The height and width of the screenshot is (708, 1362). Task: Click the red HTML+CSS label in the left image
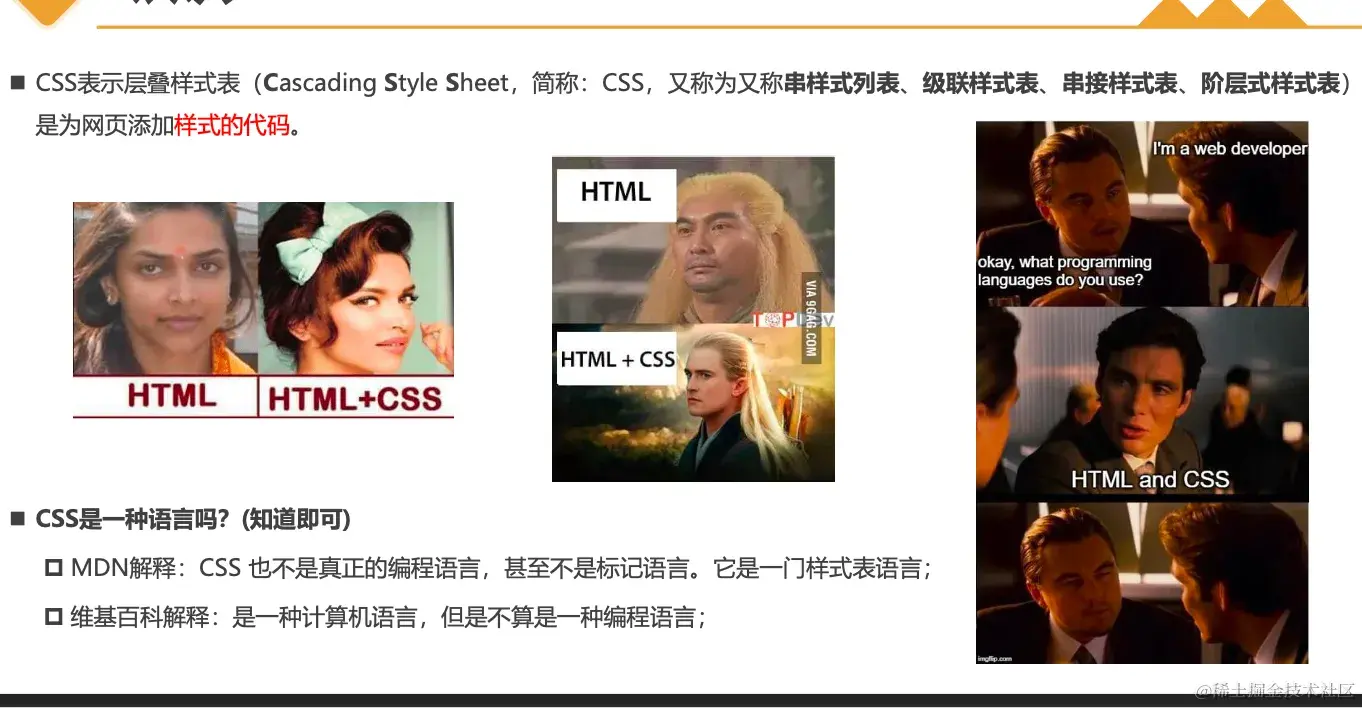coord(355,399)
